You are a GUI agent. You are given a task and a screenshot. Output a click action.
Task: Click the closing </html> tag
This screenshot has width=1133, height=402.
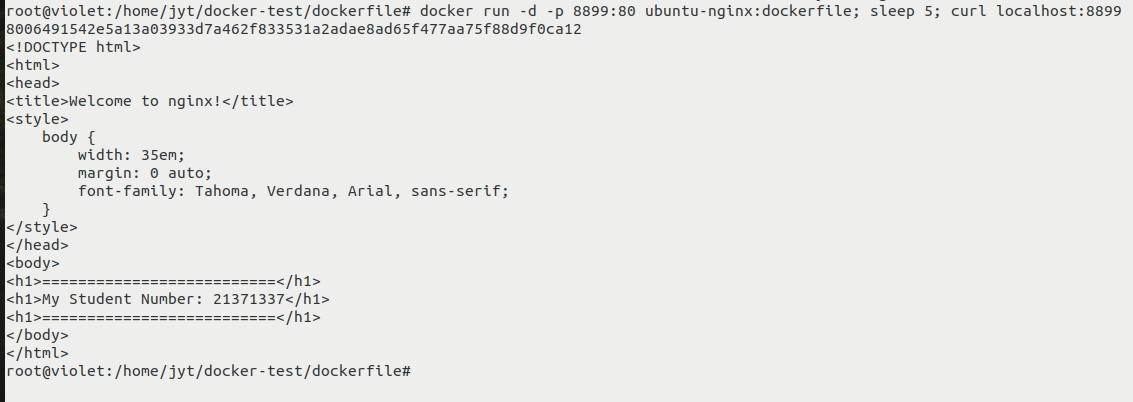click(x=37, y=353)
